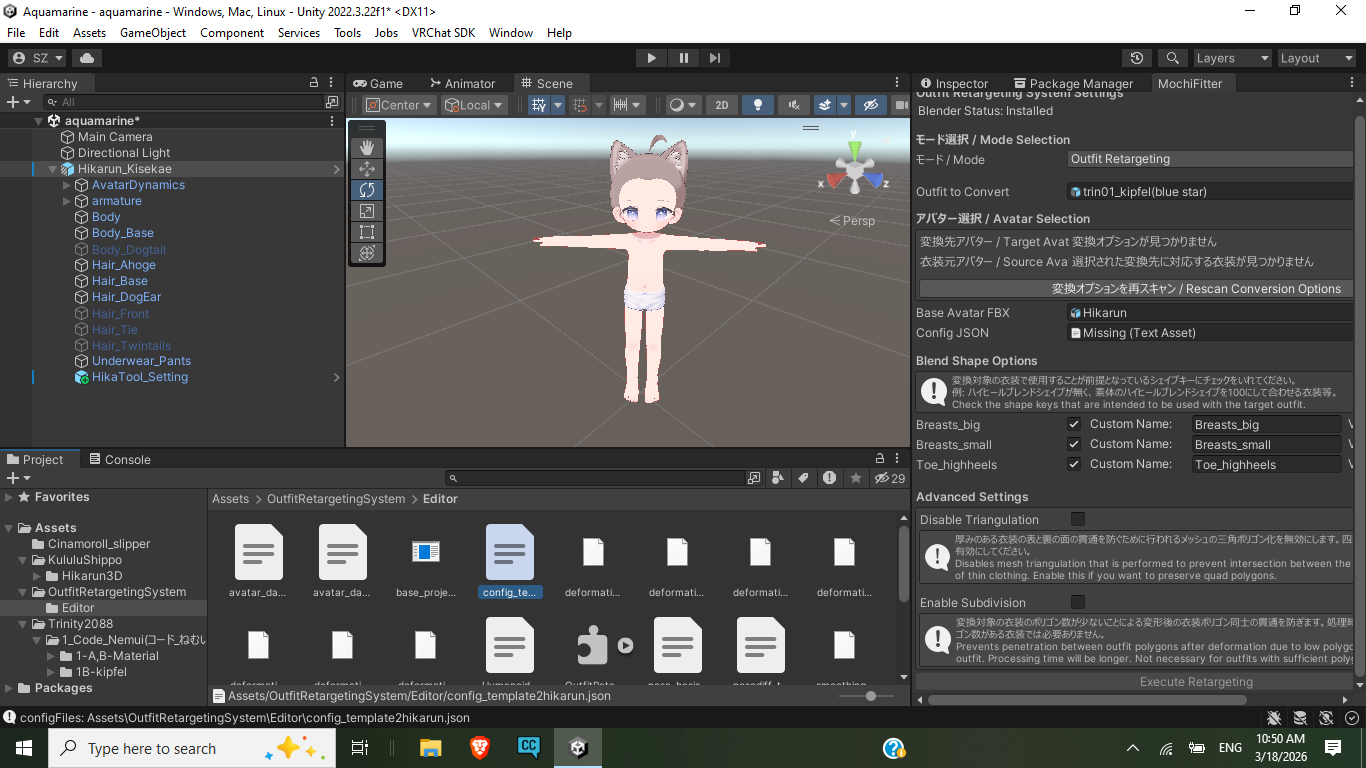
Task: Open the Layout dropdown
Action: (1316, 58)
